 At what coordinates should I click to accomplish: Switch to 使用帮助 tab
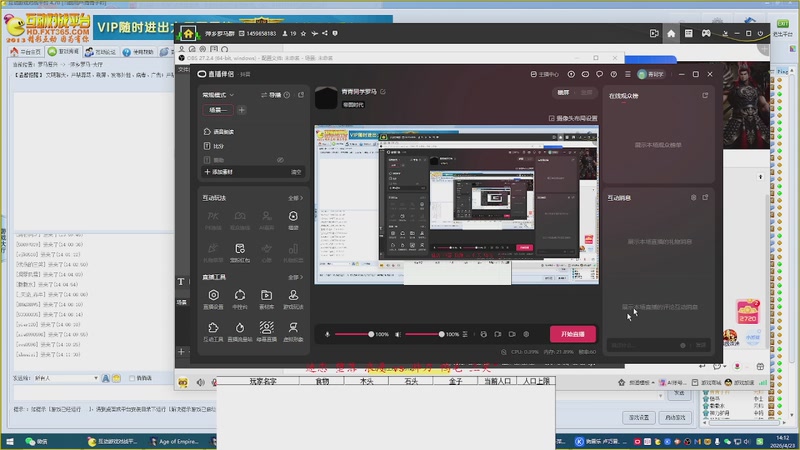(138, 52)
